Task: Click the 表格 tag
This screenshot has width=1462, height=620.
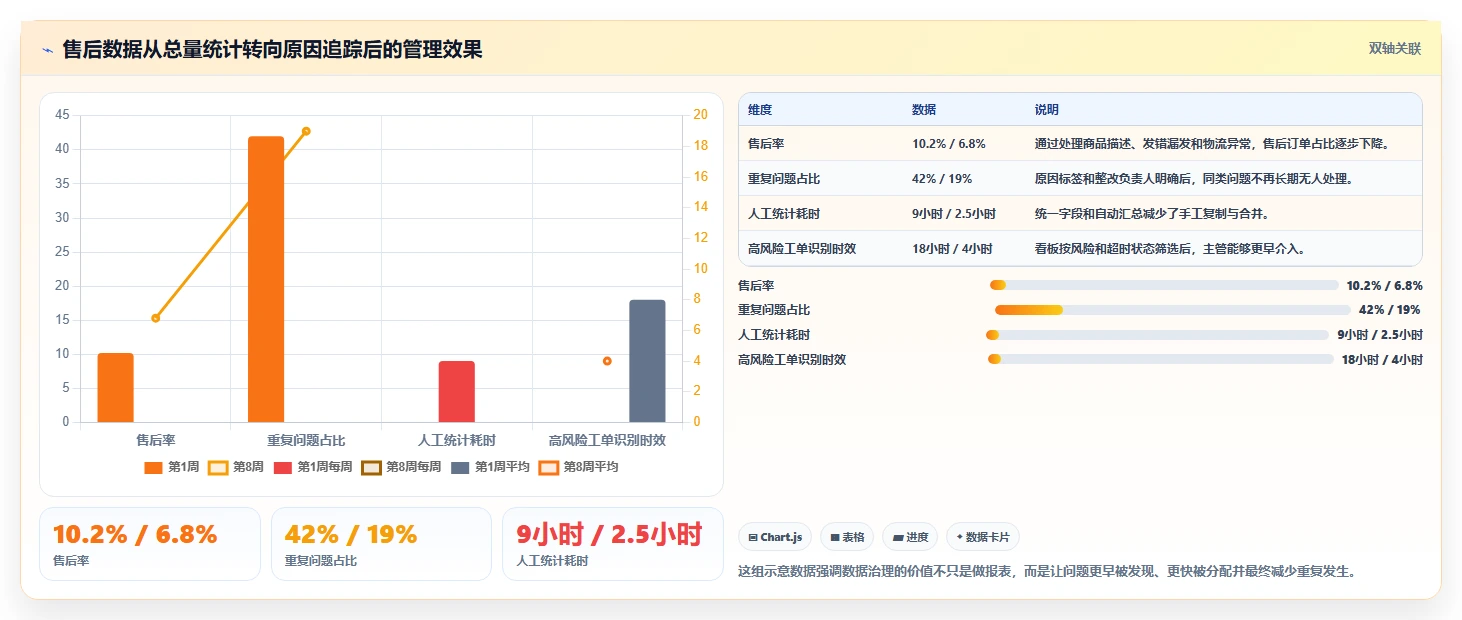Action: pos(846,537)
